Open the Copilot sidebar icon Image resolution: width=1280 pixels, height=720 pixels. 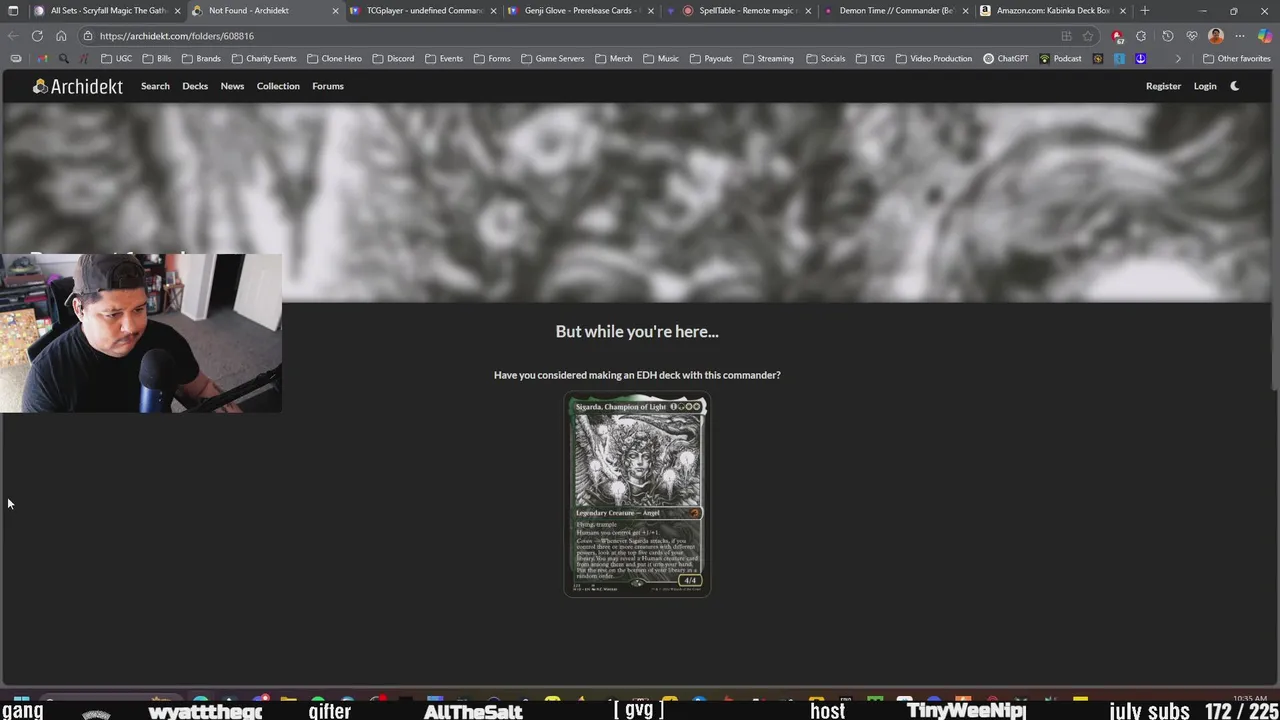pyautogui.click(x=1265, y=36)
